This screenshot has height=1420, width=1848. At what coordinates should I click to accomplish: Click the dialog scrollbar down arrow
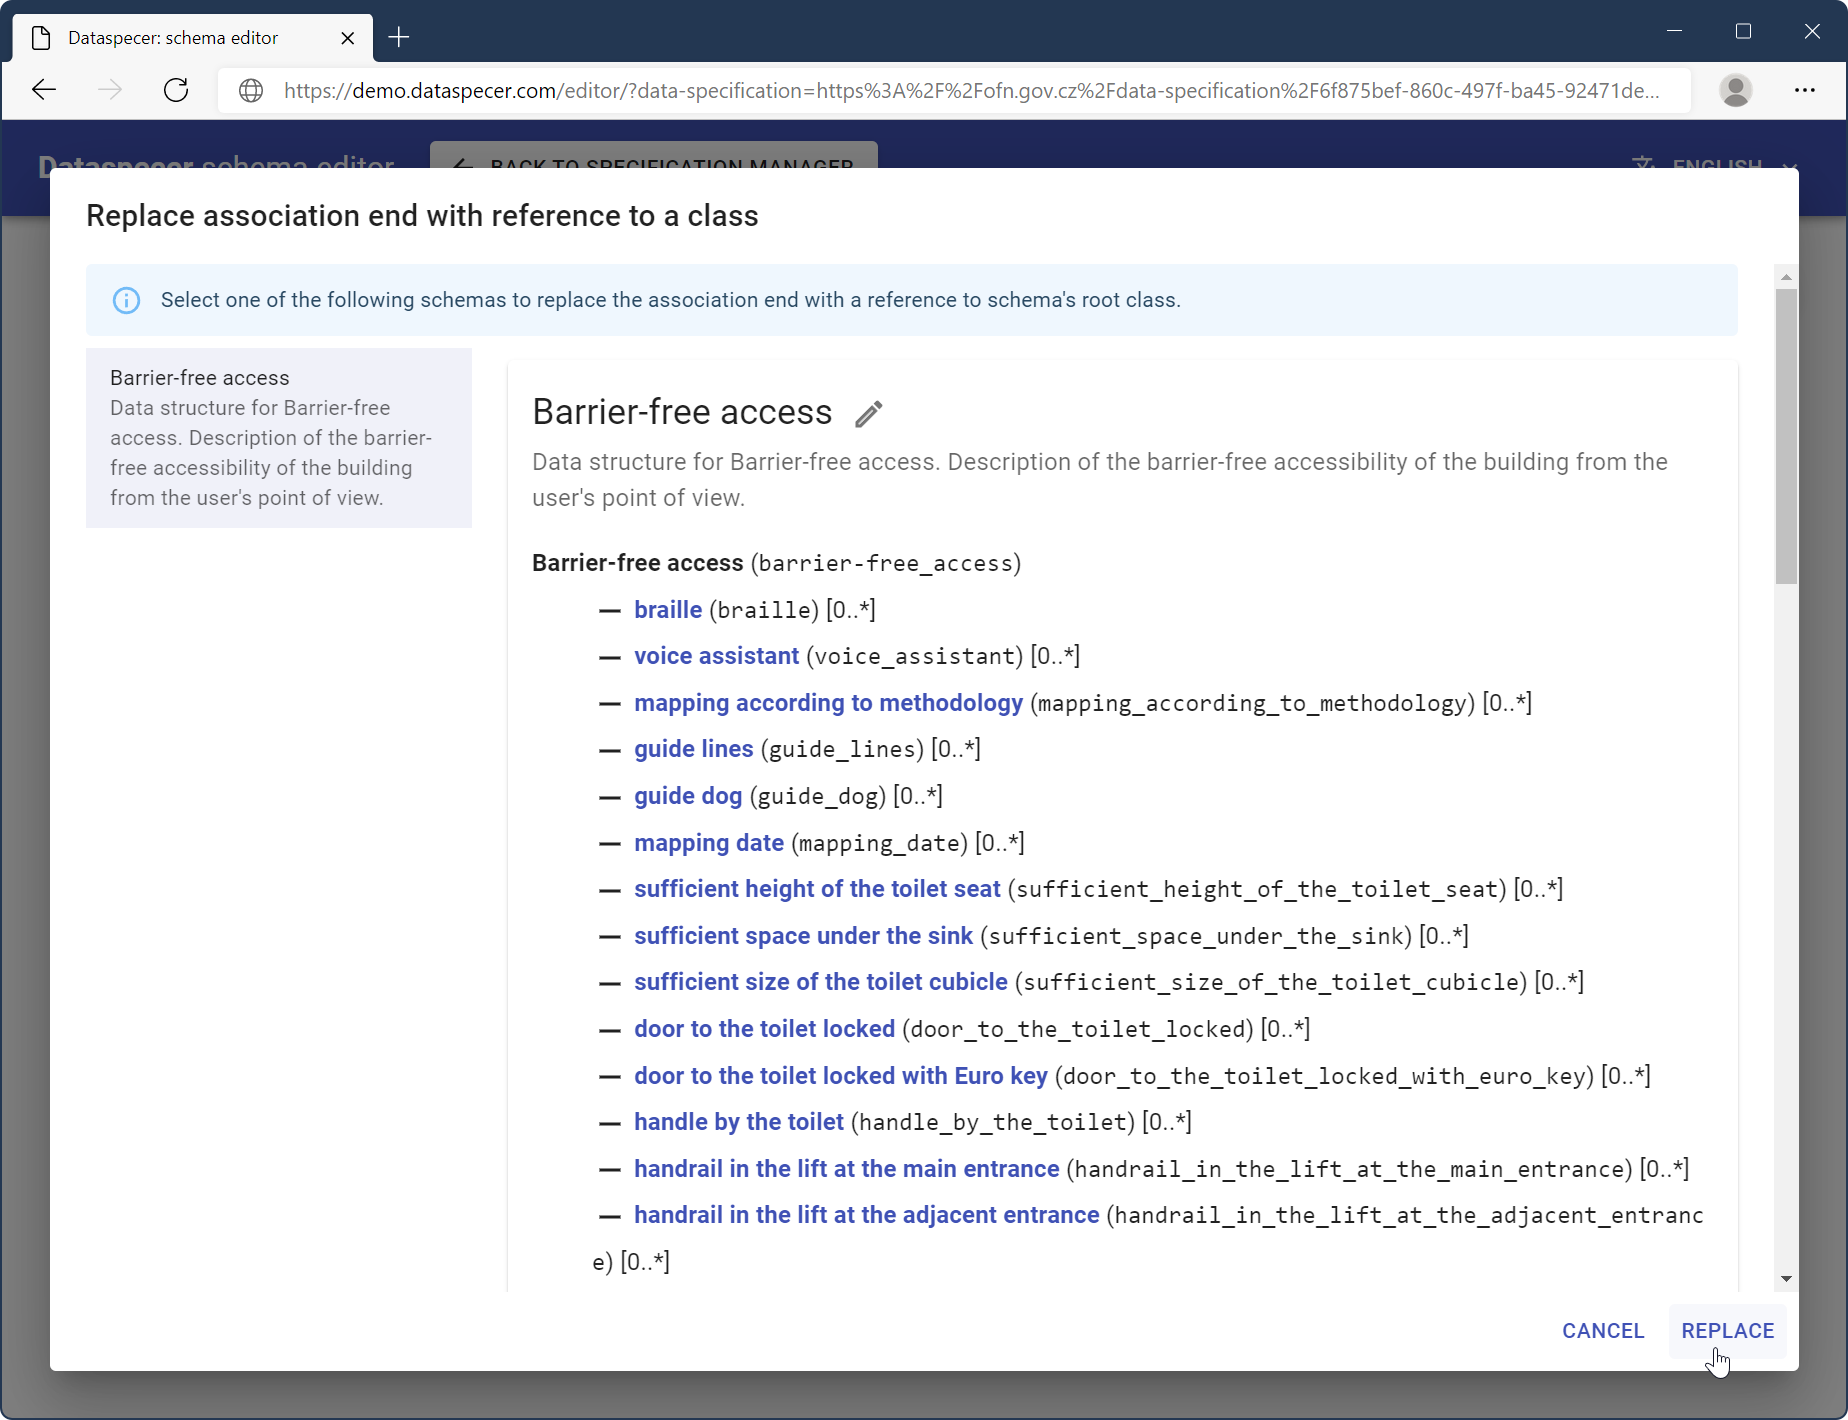pos(1786,1279)
